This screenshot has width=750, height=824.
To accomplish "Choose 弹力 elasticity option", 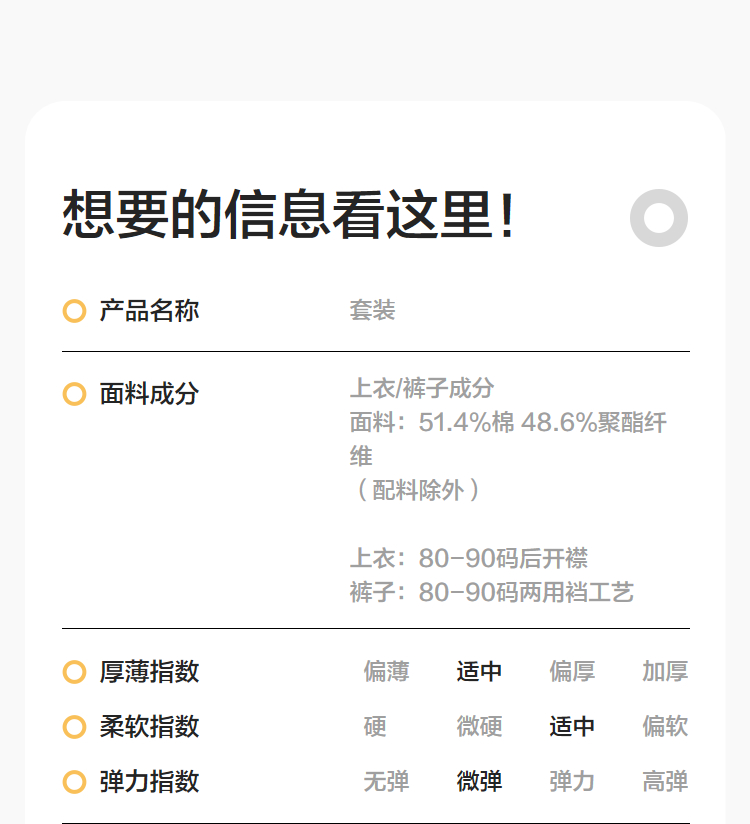I will coord(572,782).
